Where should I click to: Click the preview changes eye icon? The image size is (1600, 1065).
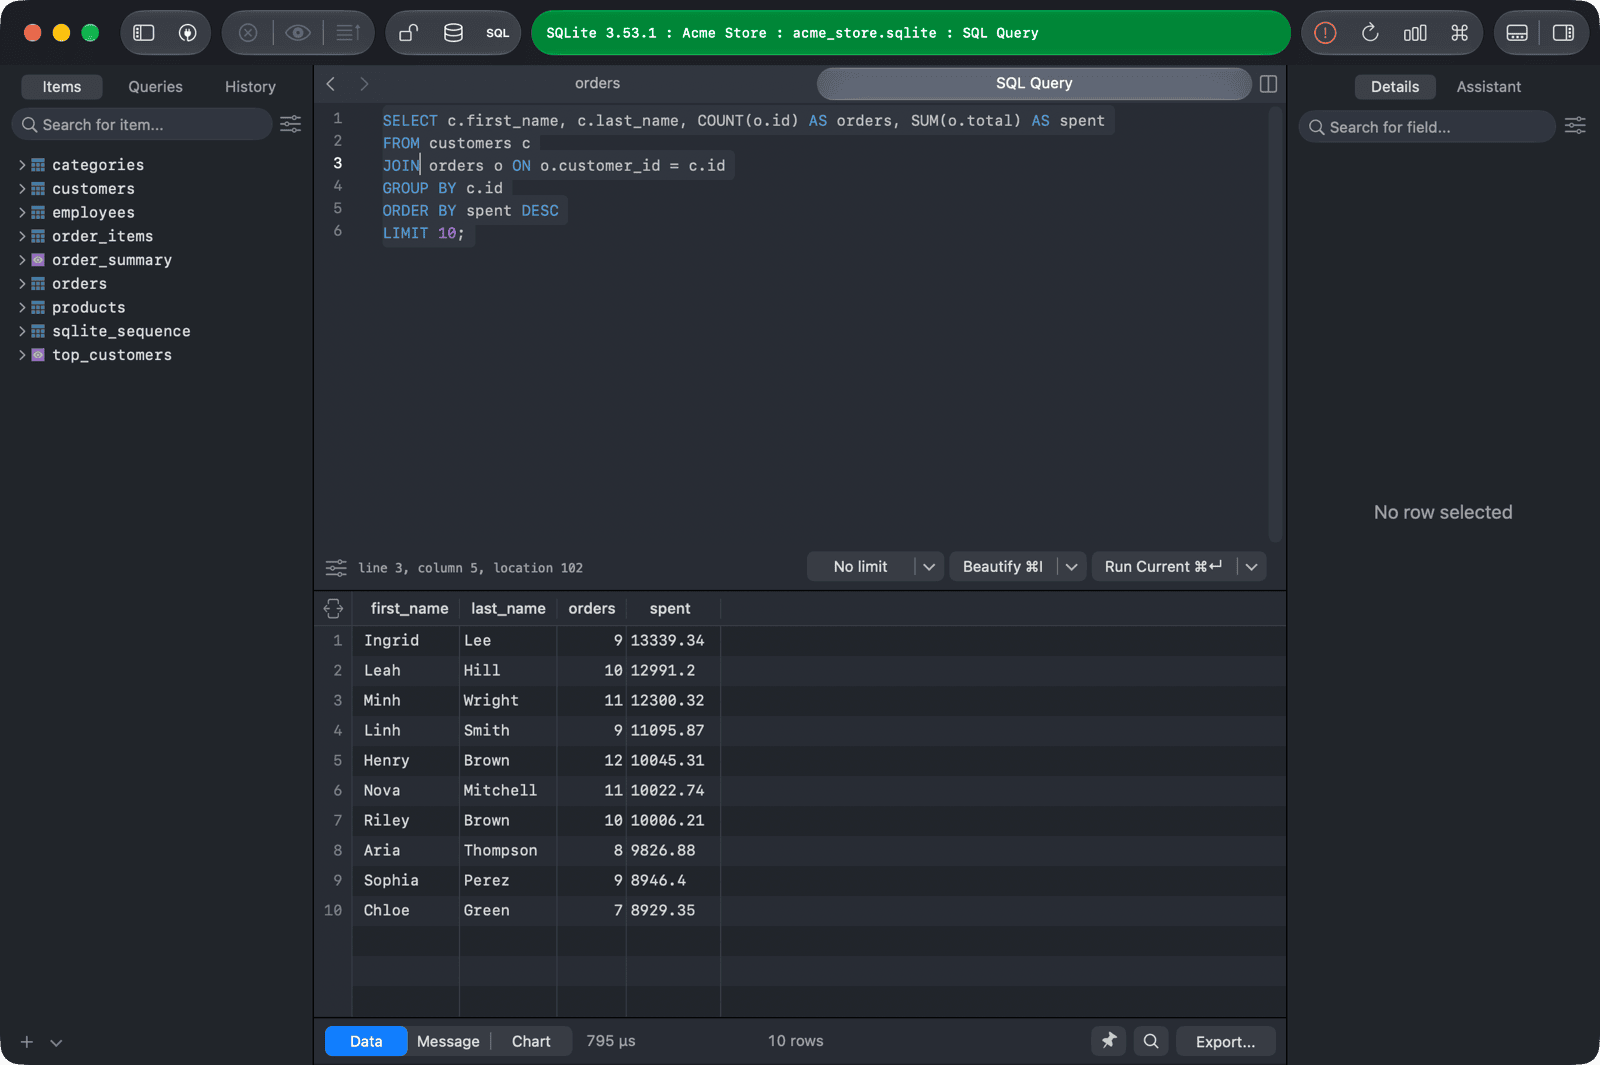click(x=297, y=33)
